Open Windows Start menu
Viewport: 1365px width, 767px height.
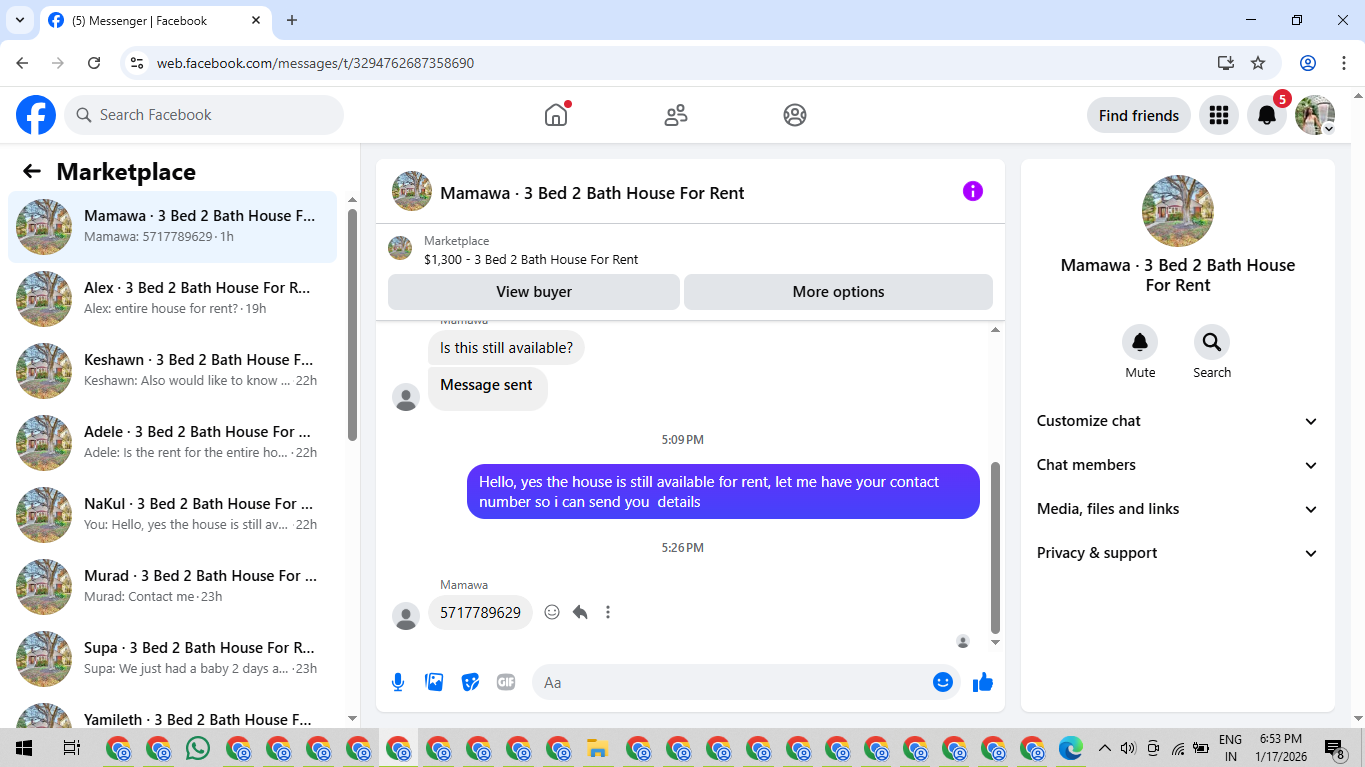click(x=23, y=748)
